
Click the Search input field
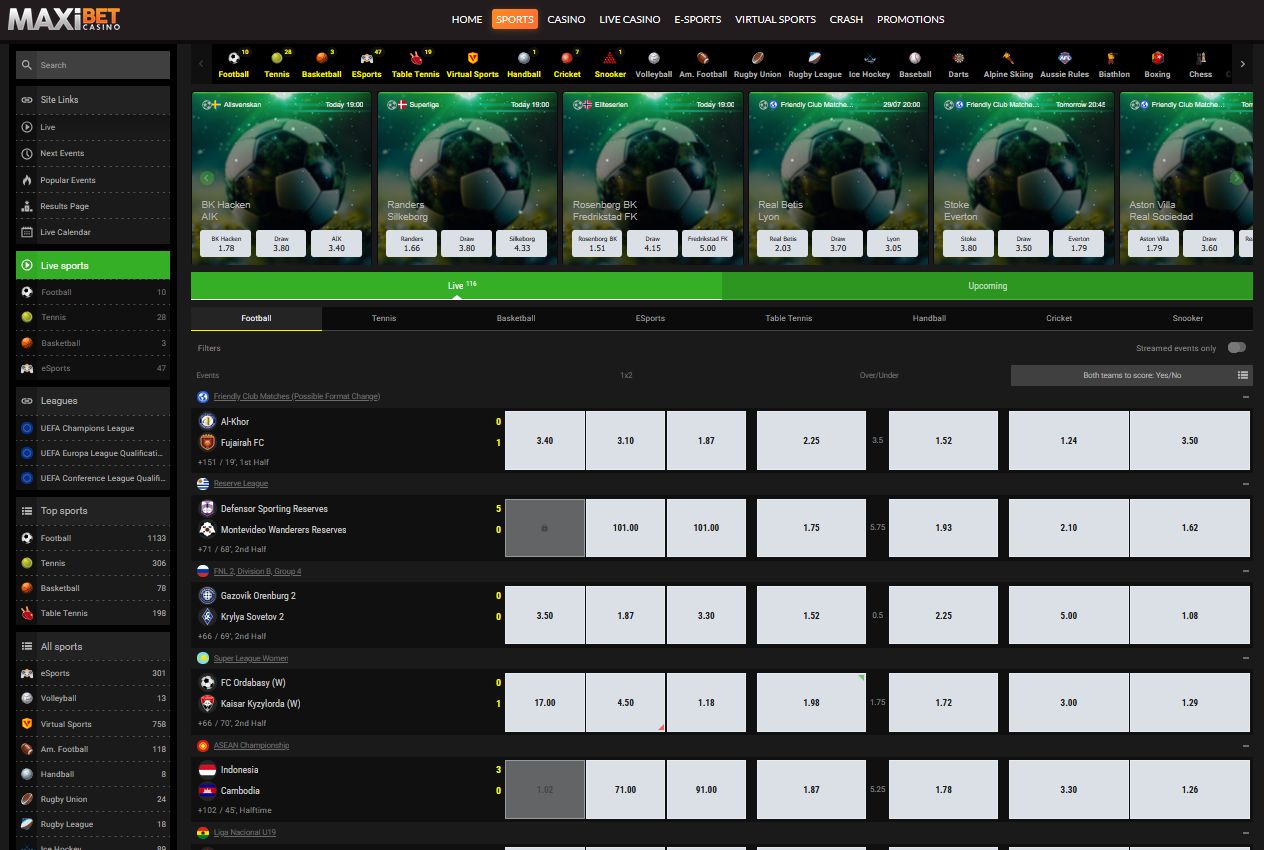pyautogui.click(x=103, y=65)
